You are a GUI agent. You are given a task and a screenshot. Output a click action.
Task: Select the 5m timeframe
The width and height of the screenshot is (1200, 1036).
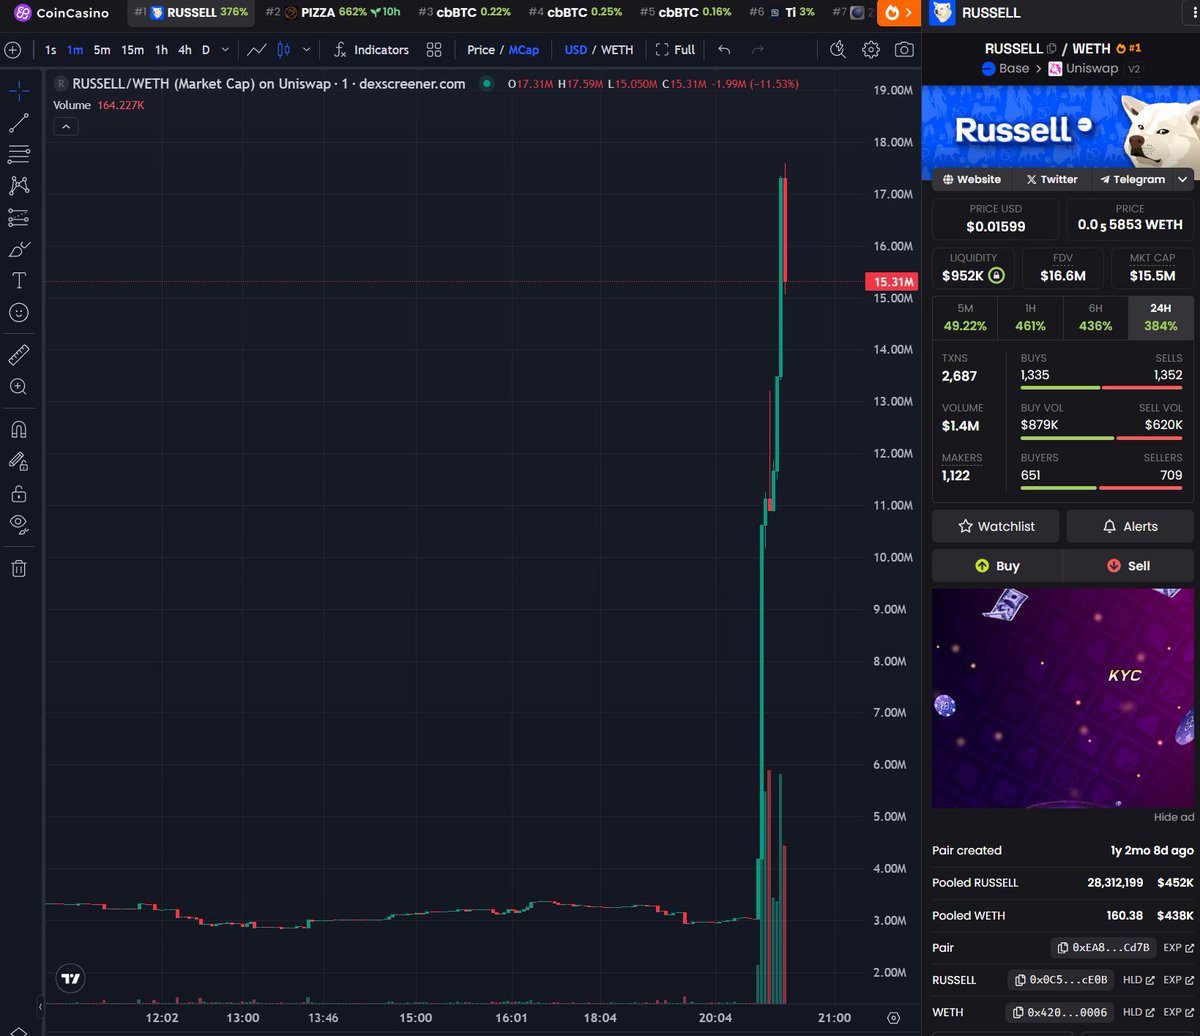coord(102,49)
